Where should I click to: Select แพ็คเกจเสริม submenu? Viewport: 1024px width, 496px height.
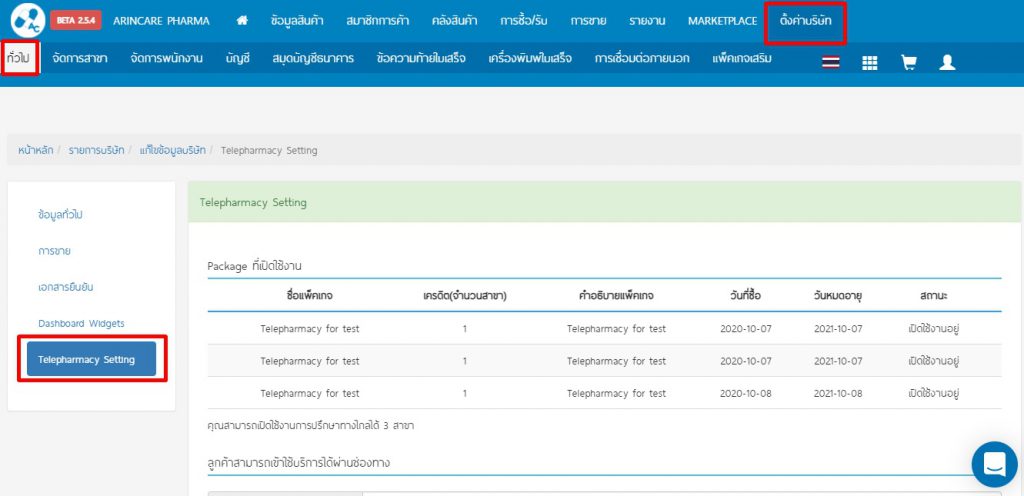(743, 58)
